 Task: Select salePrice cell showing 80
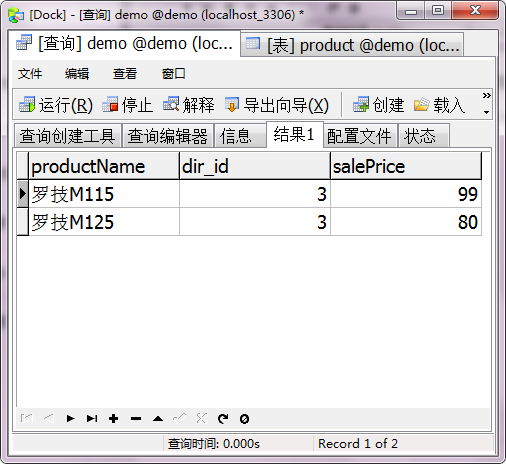[x=406, y=222]
